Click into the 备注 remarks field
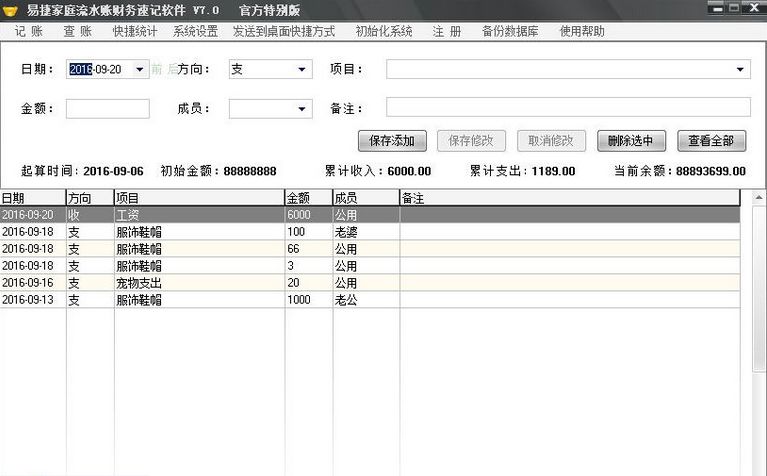This screenshot has height=476, width=767. [568, 107]
